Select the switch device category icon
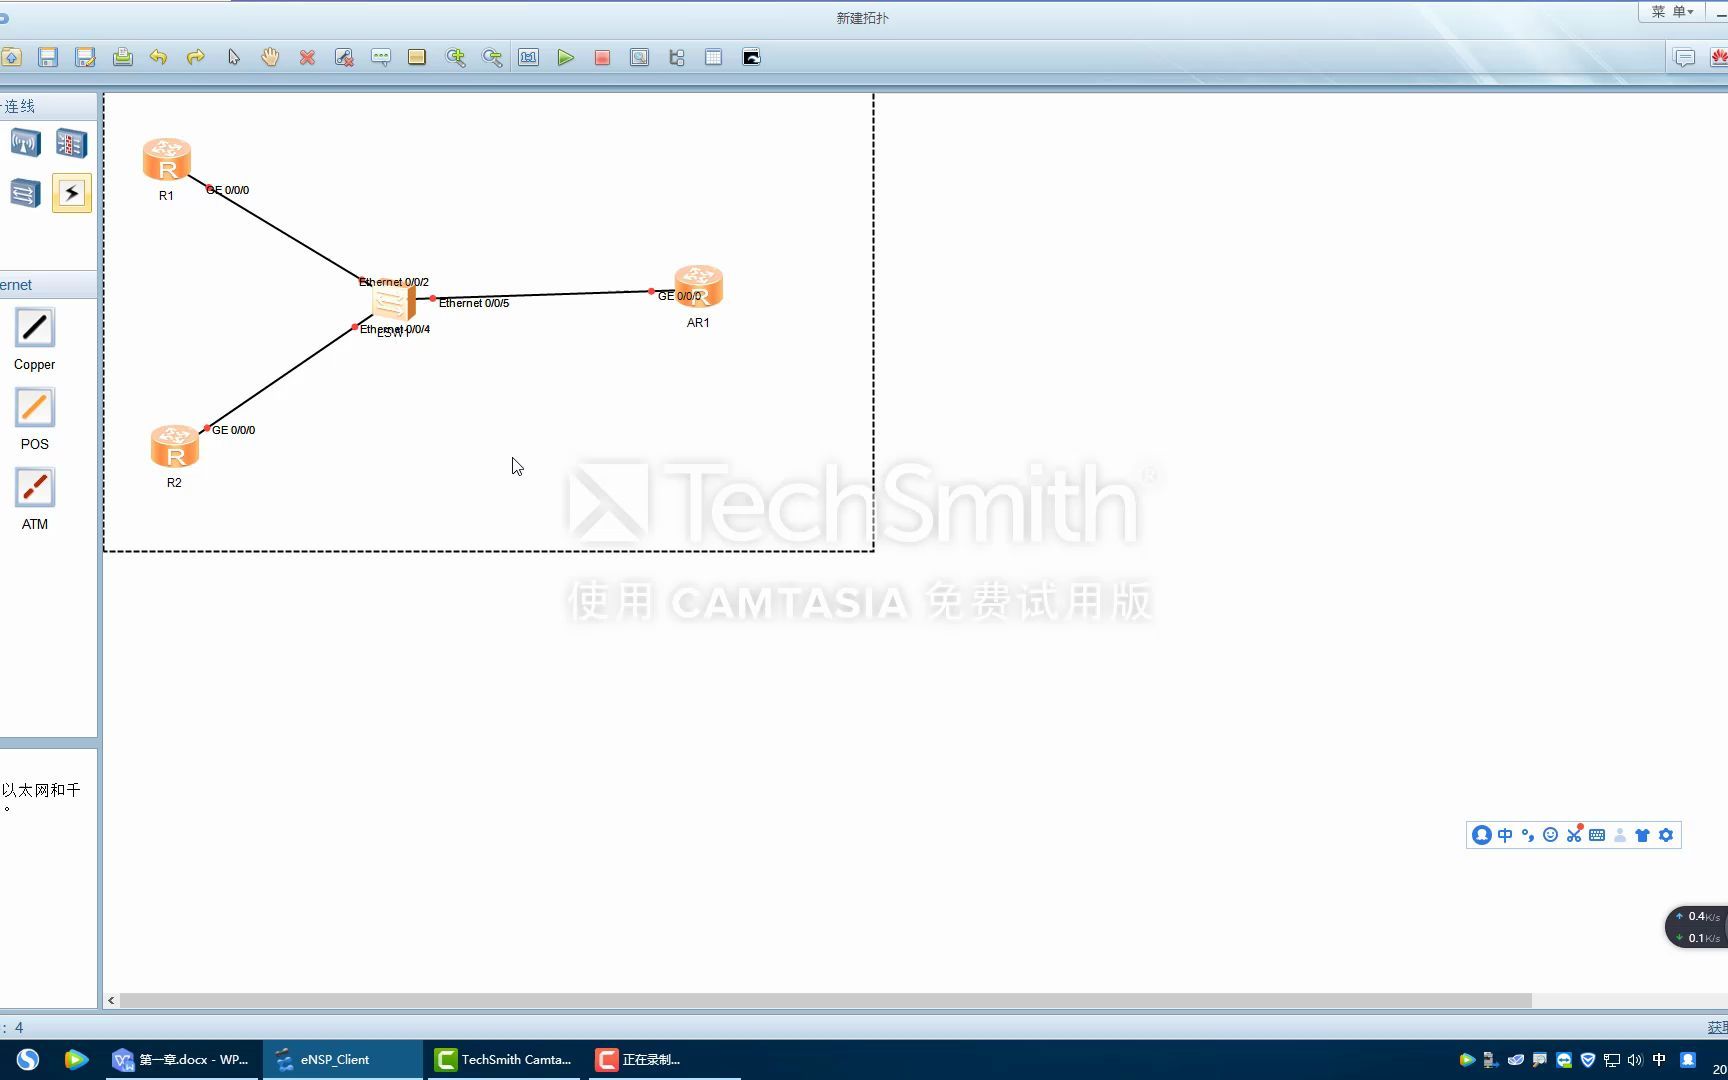 click(x=26, y=192)
